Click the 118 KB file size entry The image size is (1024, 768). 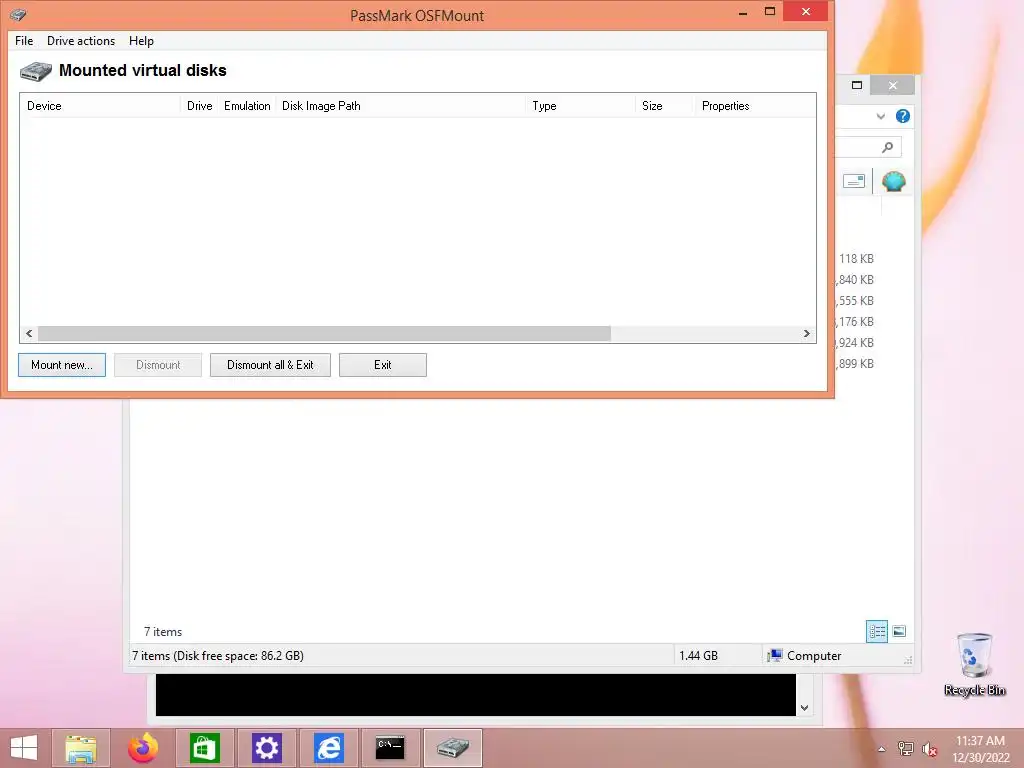point(856,259)
